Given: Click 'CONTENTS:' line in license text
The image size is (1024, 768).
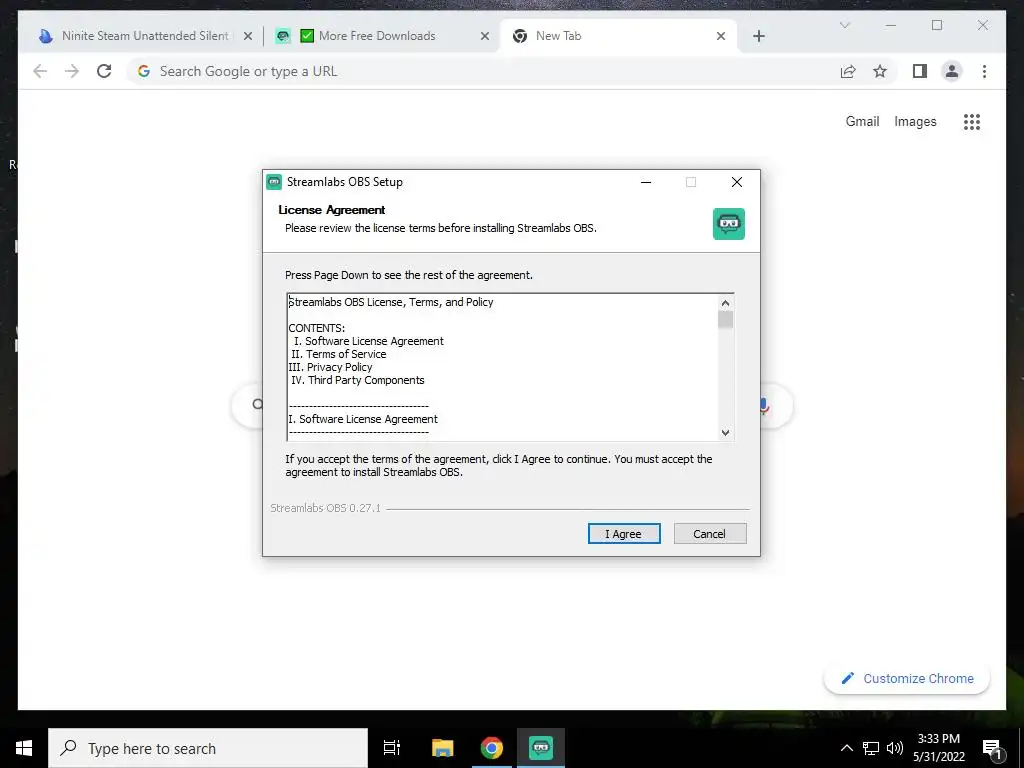Looking at the screenshot, I should pyautogui.click(x=317, y=328).
